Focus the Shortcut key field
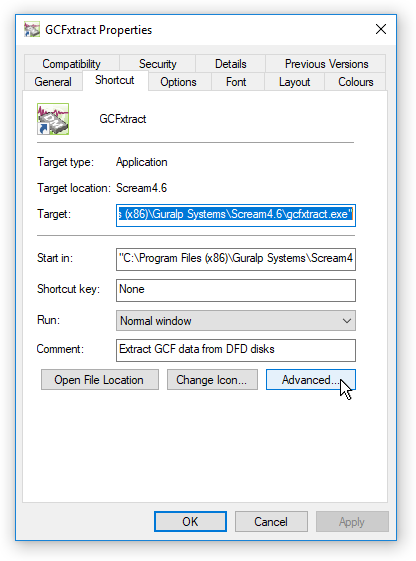 tap(236, 290)
